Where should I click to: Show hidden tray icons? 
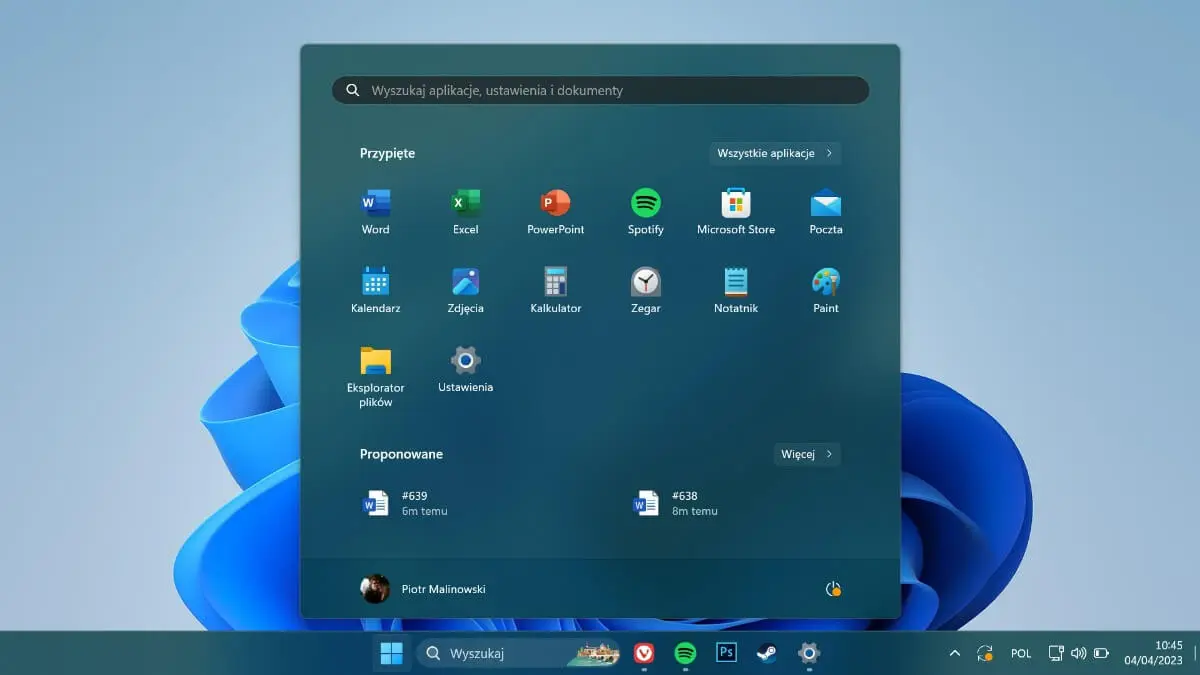pos(954,653)
